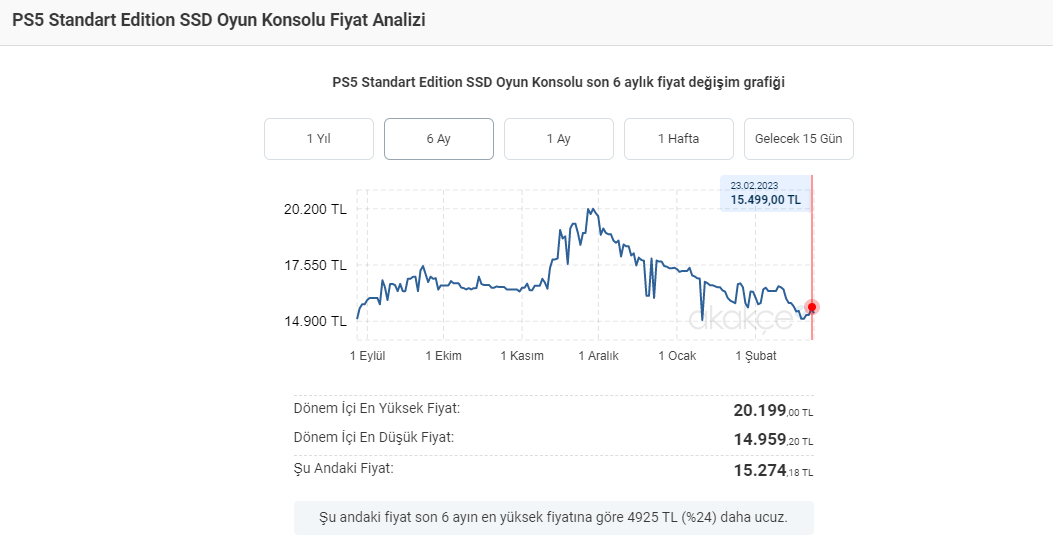The image size is (1053, 543).
Task: Click the Gelecek 15 Gün forecast button
Action: (x=798, y=139)
